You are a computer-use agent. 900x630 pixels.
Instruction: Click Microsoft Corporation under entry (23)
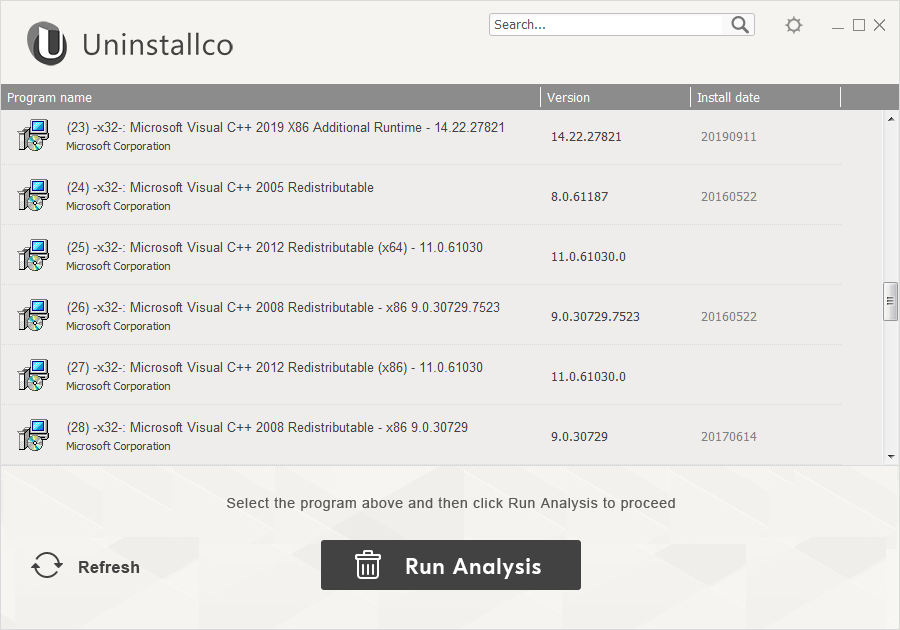click(118, 146)
